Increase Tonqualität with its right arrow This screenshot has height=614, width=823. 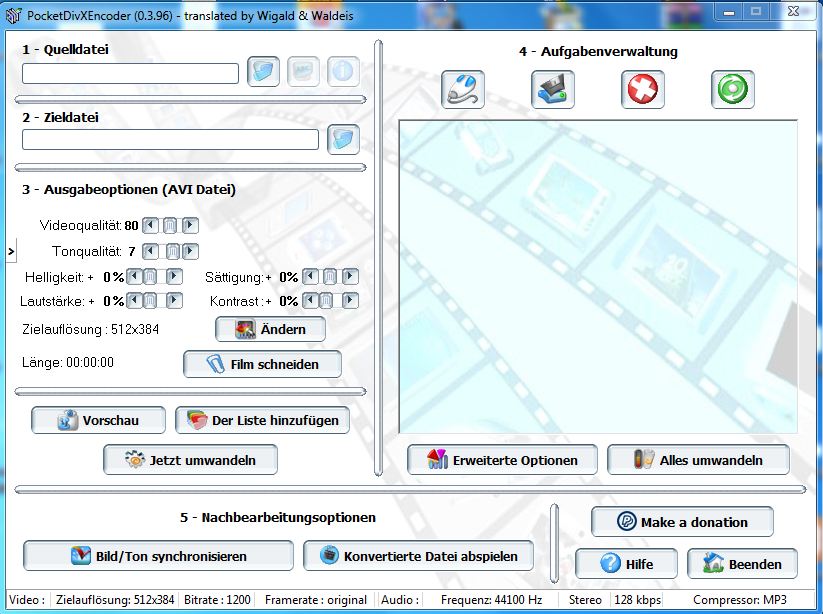point(190,251)
